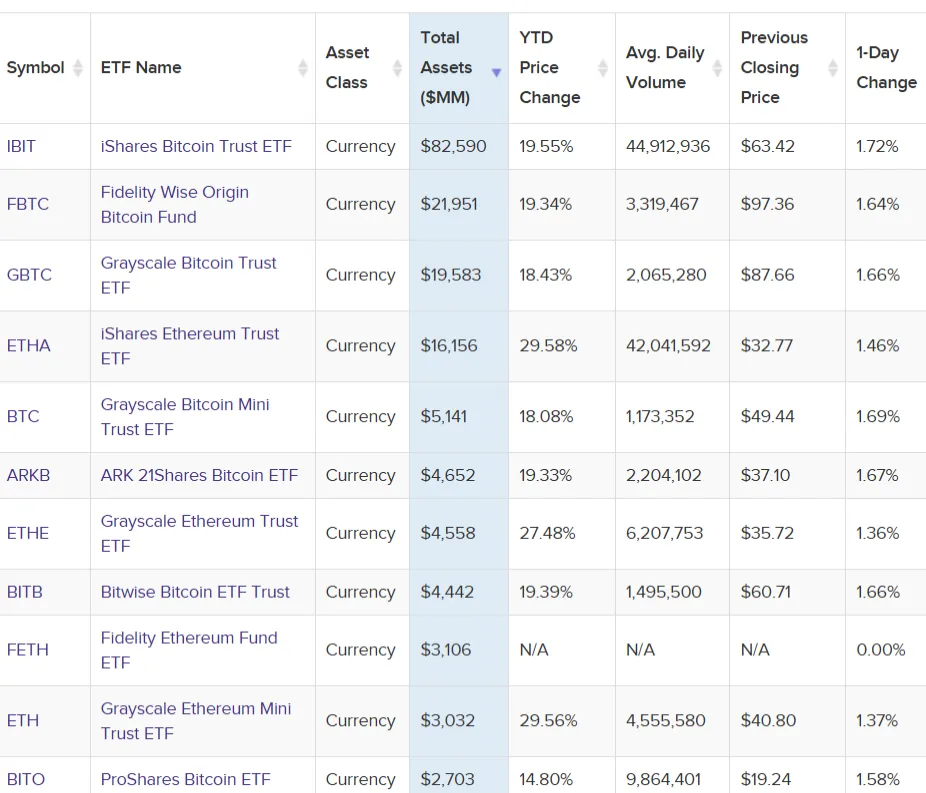Click Asset Class column sort arrows

[x=397, y=68]
